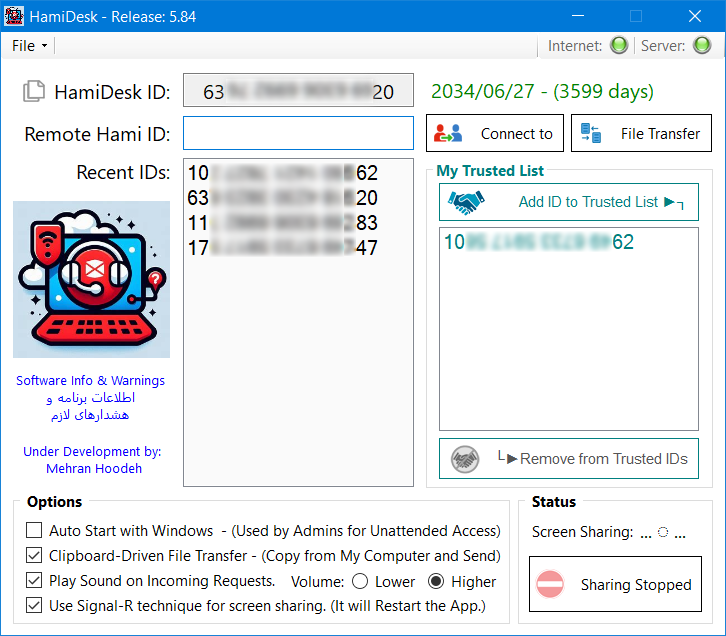Click the Server status green indicator
Screen dimensions: 726x636
click(702, 45)
